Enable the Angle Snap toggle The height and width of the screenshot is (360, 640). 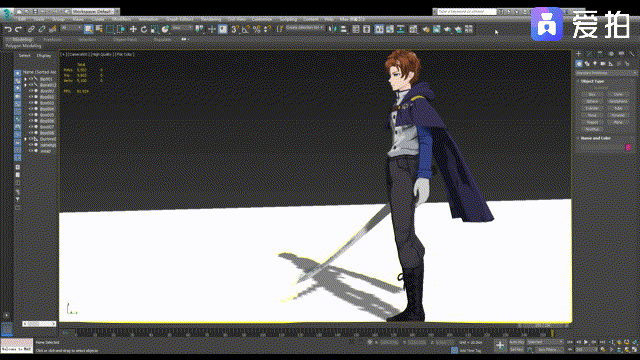pyautogui.click(x=245, y=29)
